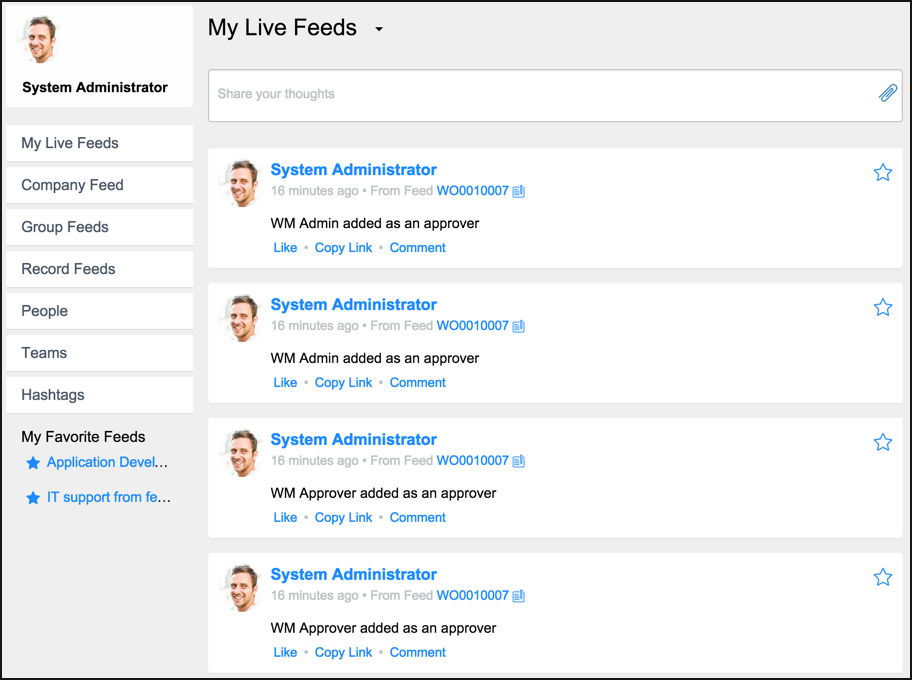912x680 pixels.
Task: Toggle favorite star on third WM Approver post
Action: click(882, 442)
